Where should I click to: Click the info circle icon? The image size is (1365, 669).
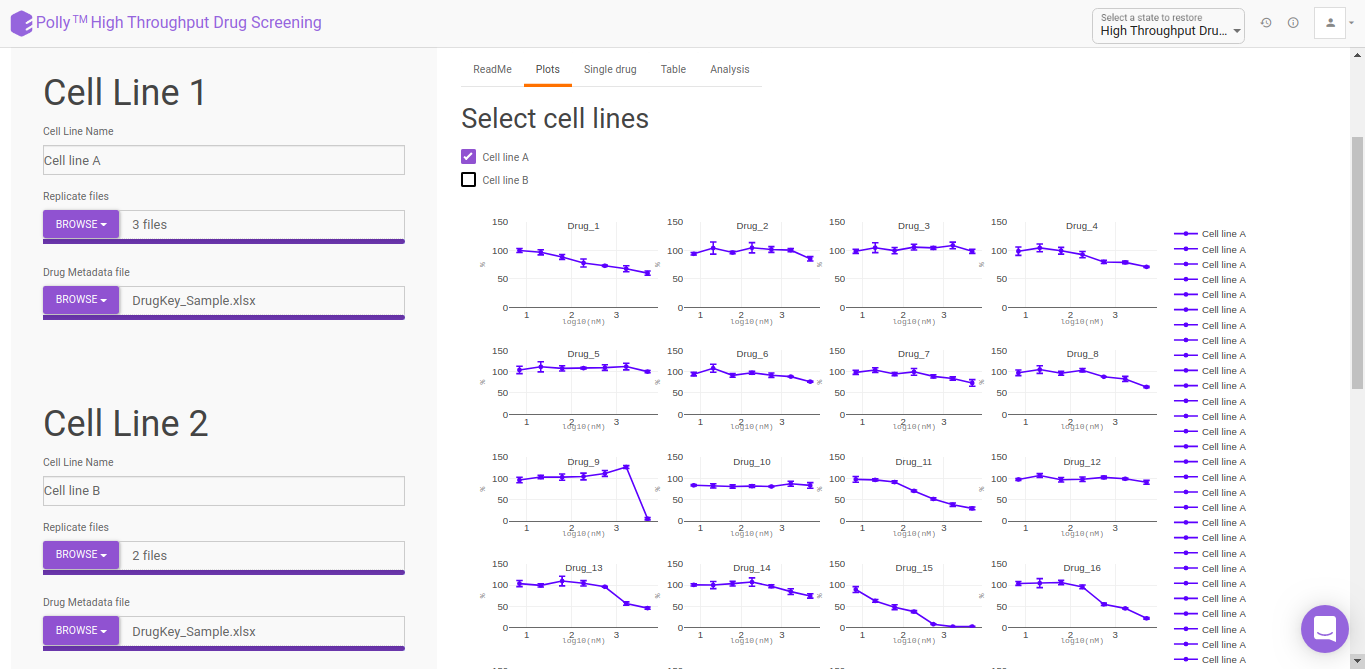(x=1293, y=23)
